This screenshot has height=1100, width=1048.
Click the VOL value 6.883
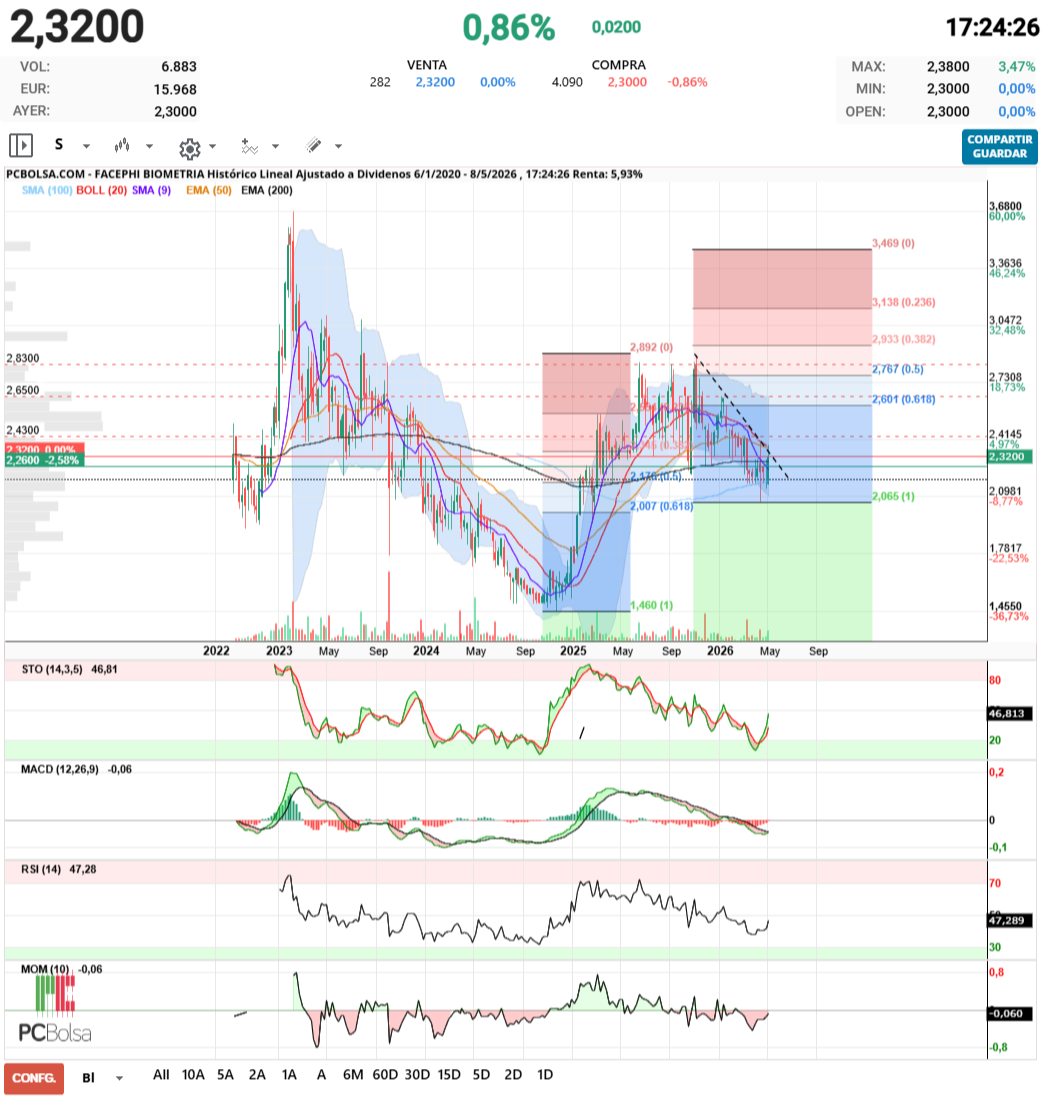click(x=179, y=67)
